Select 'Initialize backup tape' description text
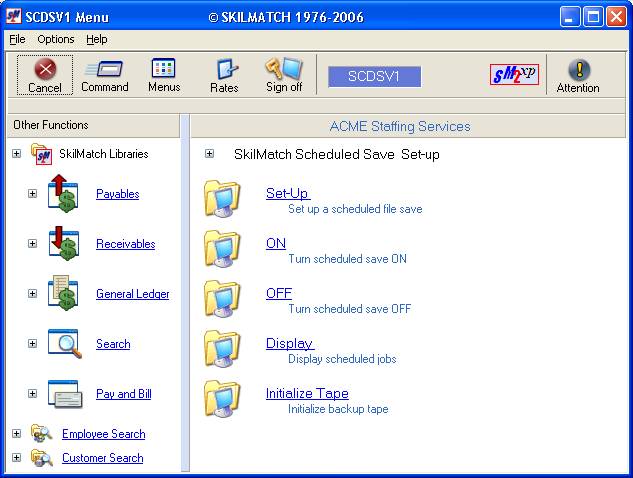Image resolution: width=633 pixels, height=478 pixels. (338, 409)
